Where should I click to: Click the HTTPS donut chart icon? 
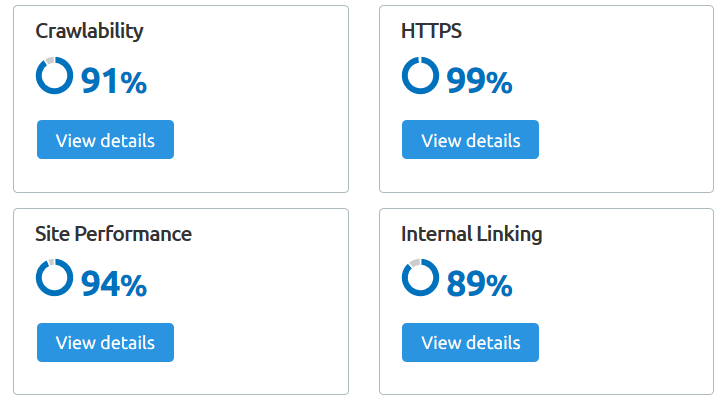(420, 76)
